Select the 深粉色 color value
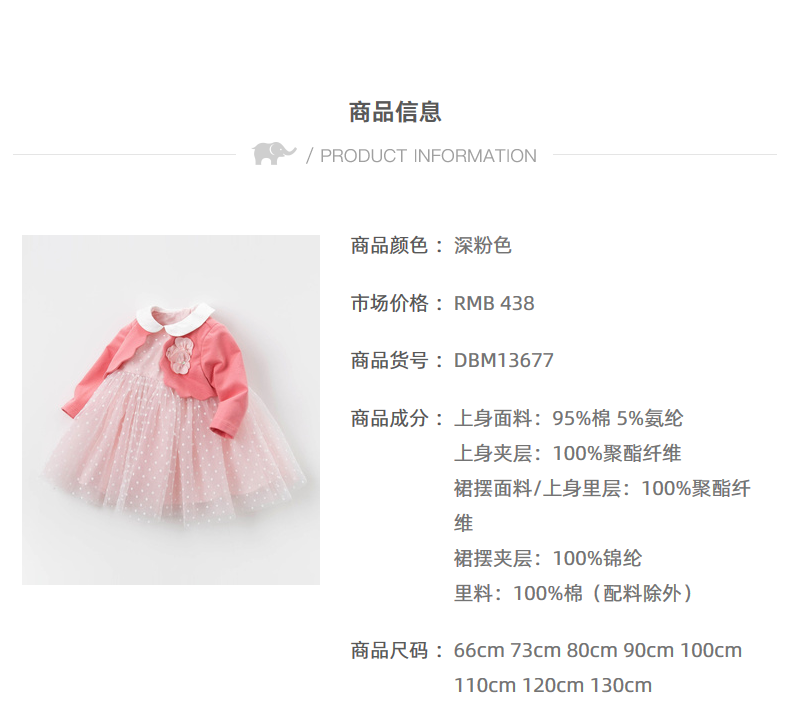 483,246
